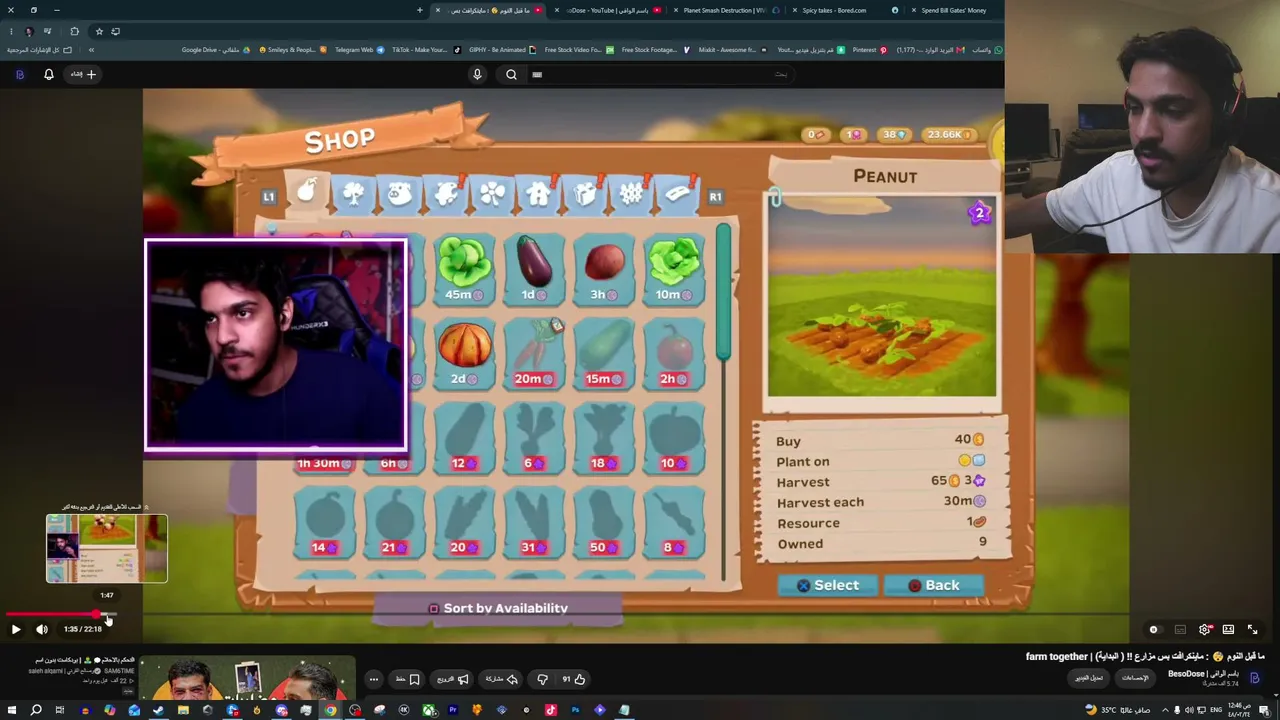Open the buildings (house) shop category tab
The width and height of the screenshot is (1280, 720).
pos(538,193)
